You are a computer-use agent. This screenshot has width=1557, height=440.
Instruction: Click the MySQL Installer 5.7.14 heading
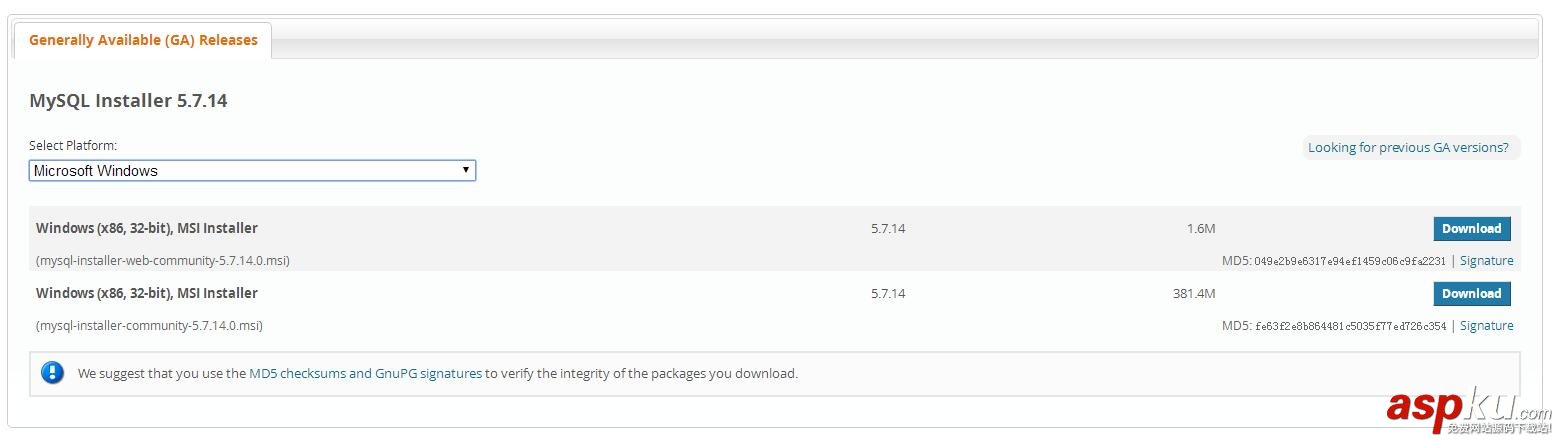pyautogui.click(x=128, y=101)
